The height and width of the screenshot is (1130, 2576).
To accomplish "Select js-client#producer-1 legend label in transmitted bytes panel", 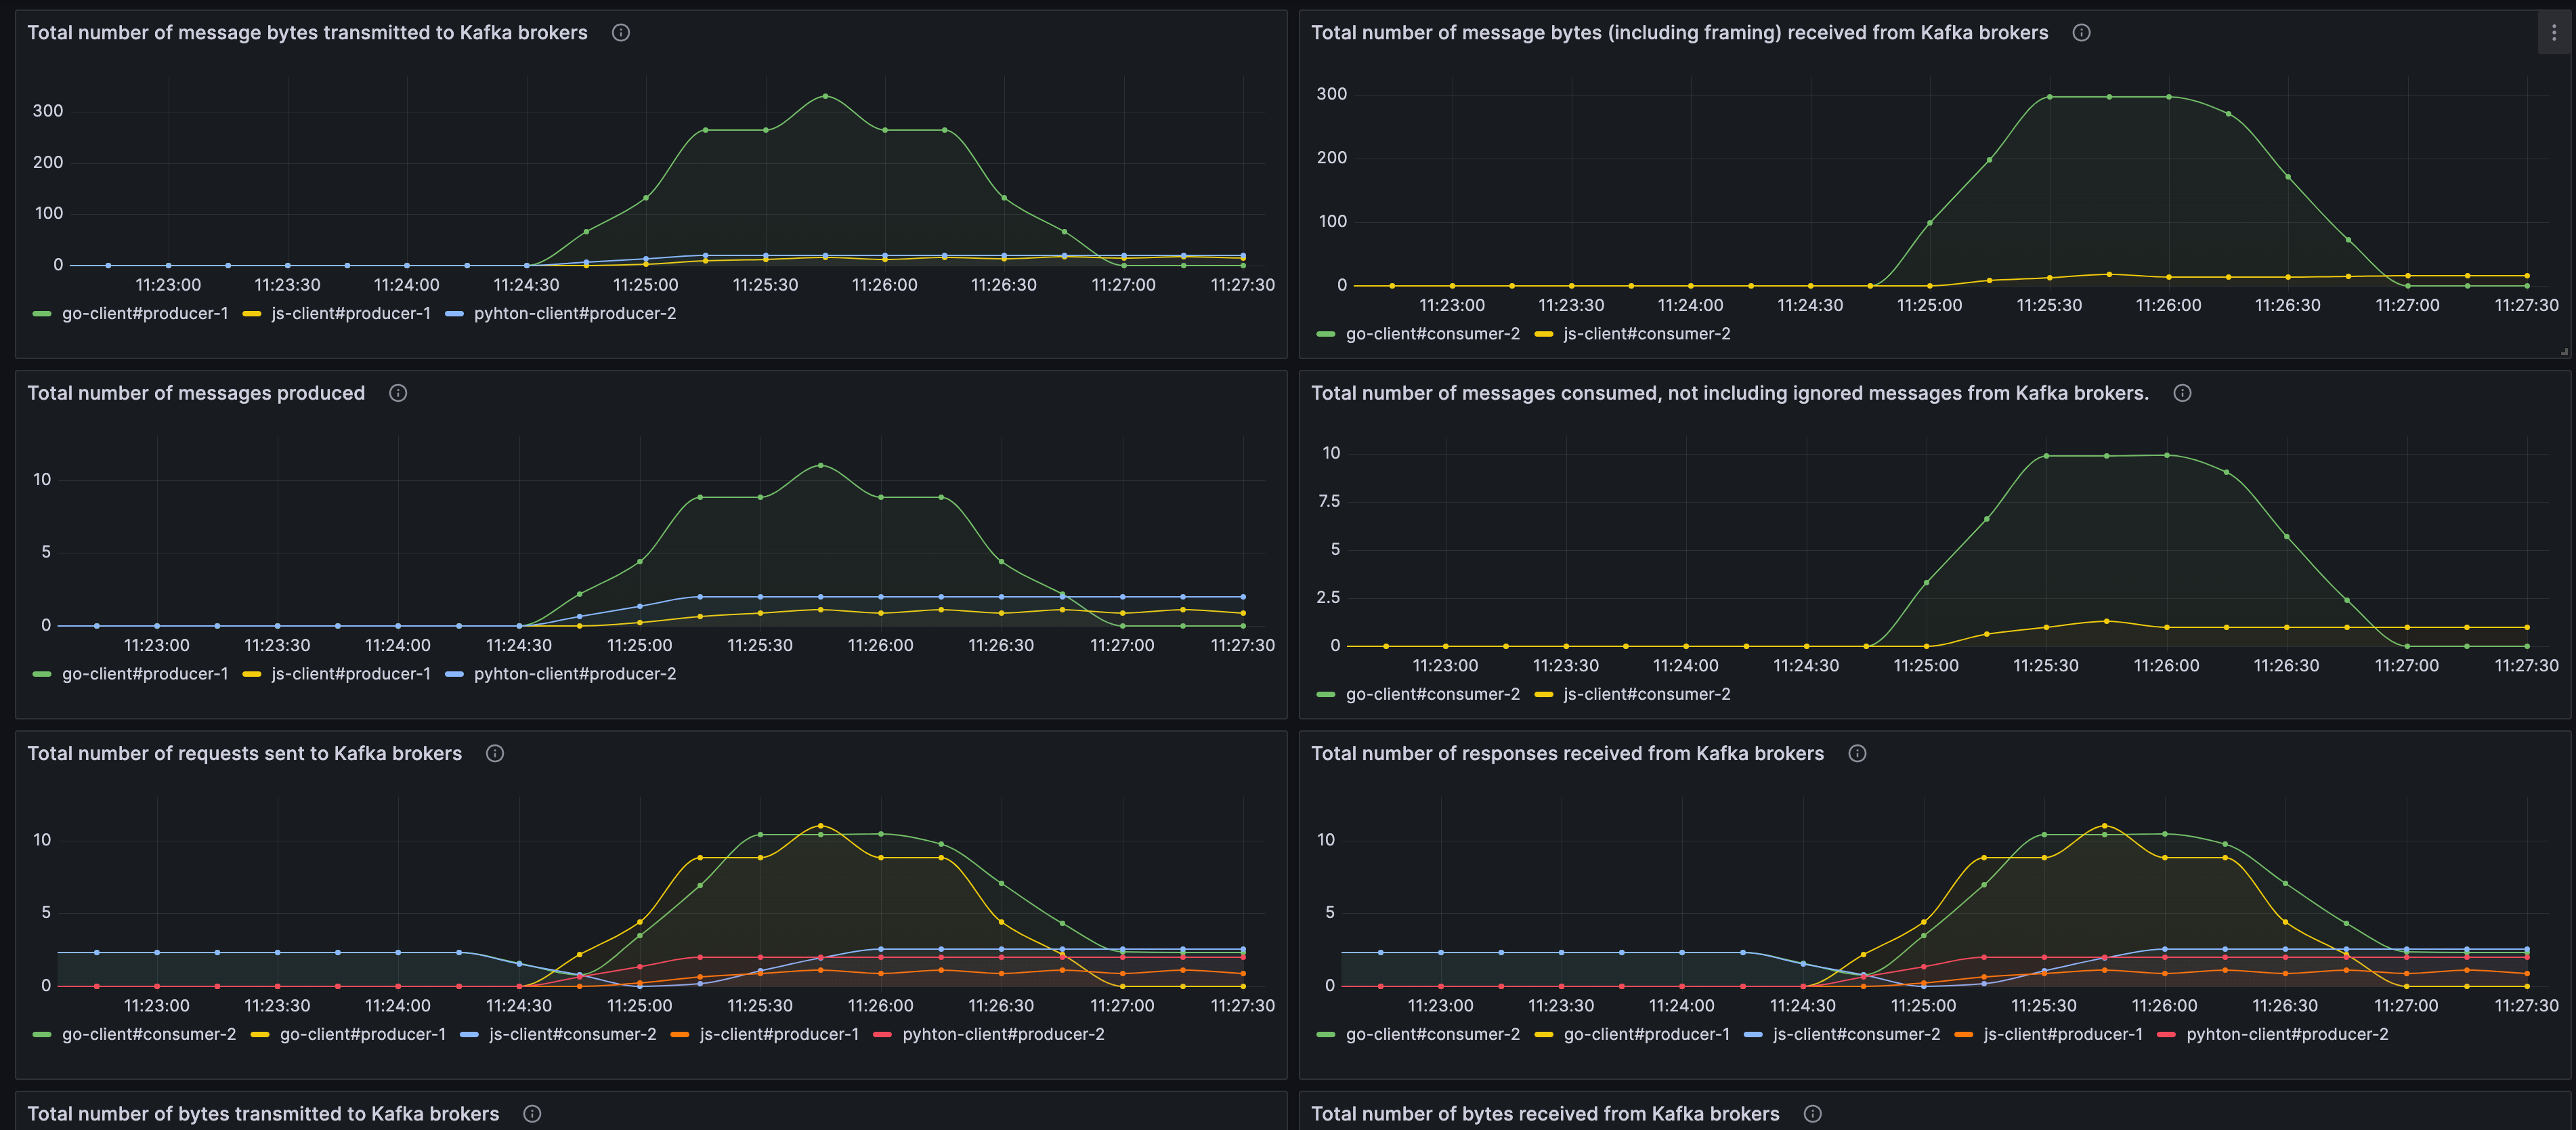I will 350,314.
